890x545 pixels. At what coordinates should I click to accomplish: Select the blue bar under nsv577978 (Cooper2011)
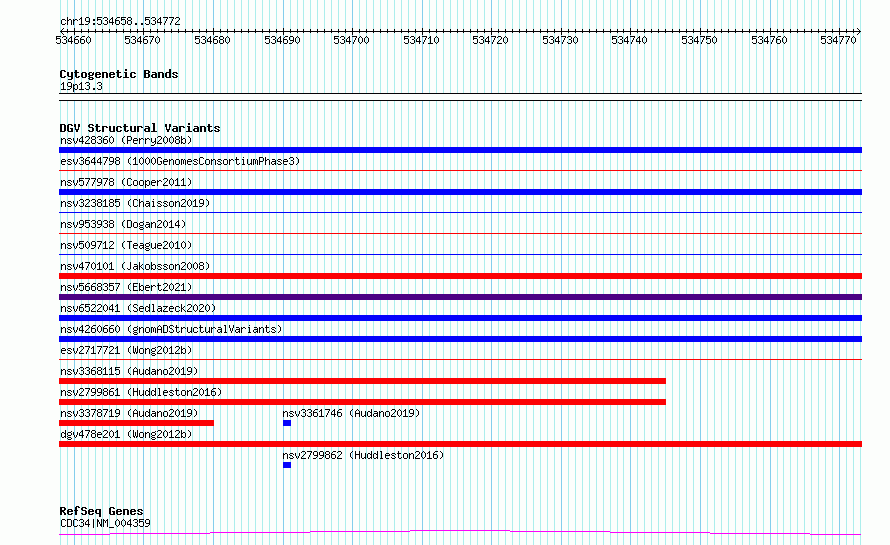pyautogui.click(x=460, y=192)
